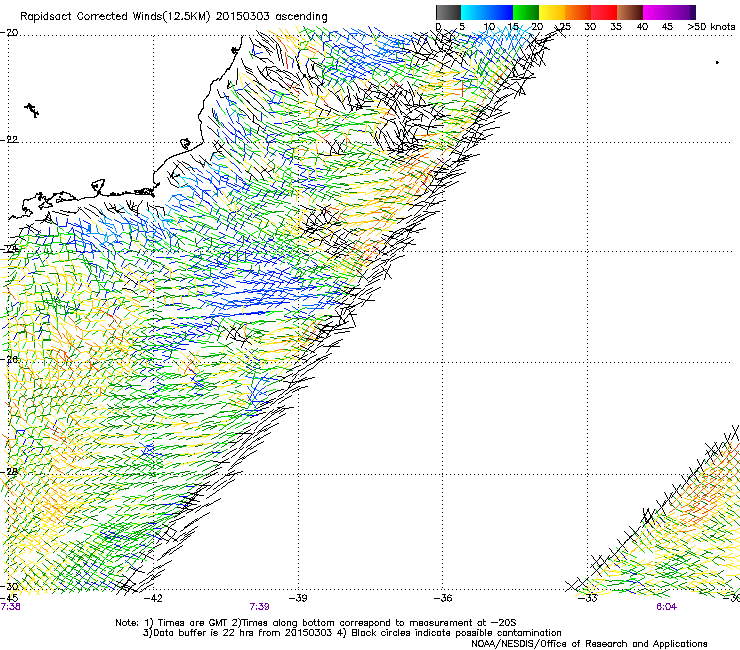Click the latitude label '-22' on the left axis
The width and height of the screenshot is (740, 650).
point(9,140)
